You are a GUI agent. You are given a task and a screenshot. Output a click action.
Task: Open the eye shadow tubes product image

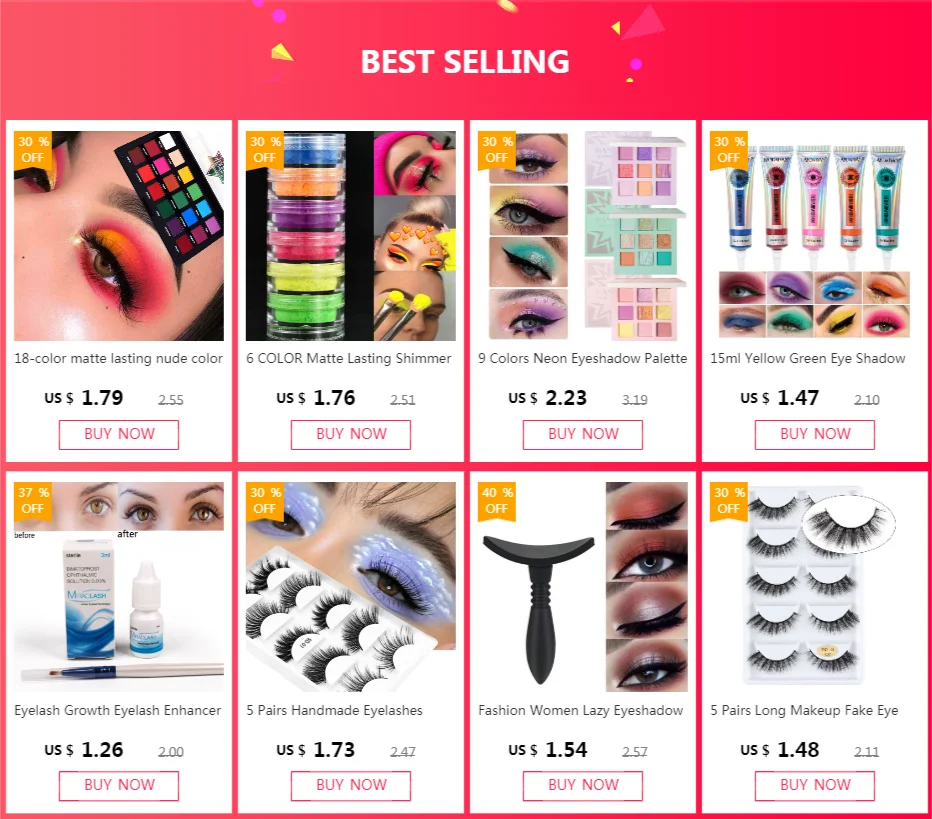tap(814, 236)
